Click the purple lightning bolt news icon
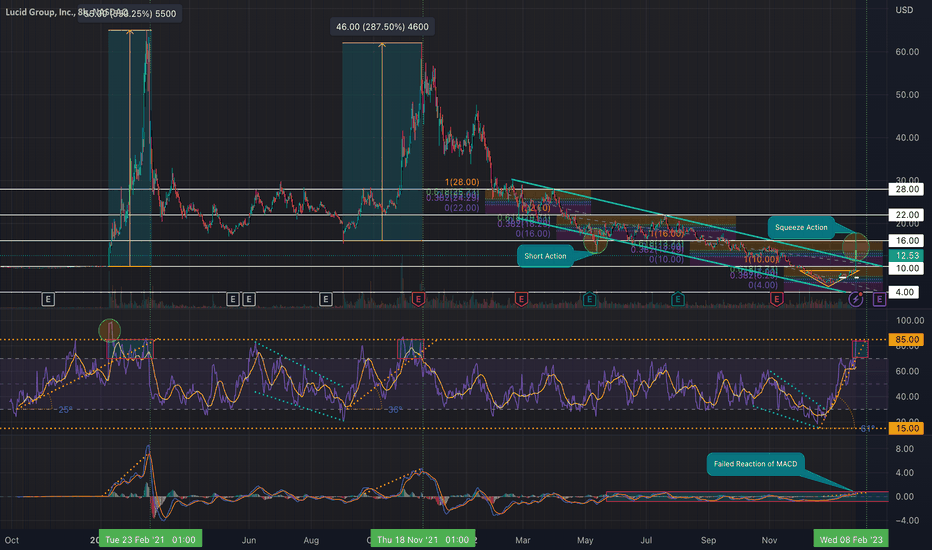The height and width of the screenshot is (550, 932). (x=855, y=299)
